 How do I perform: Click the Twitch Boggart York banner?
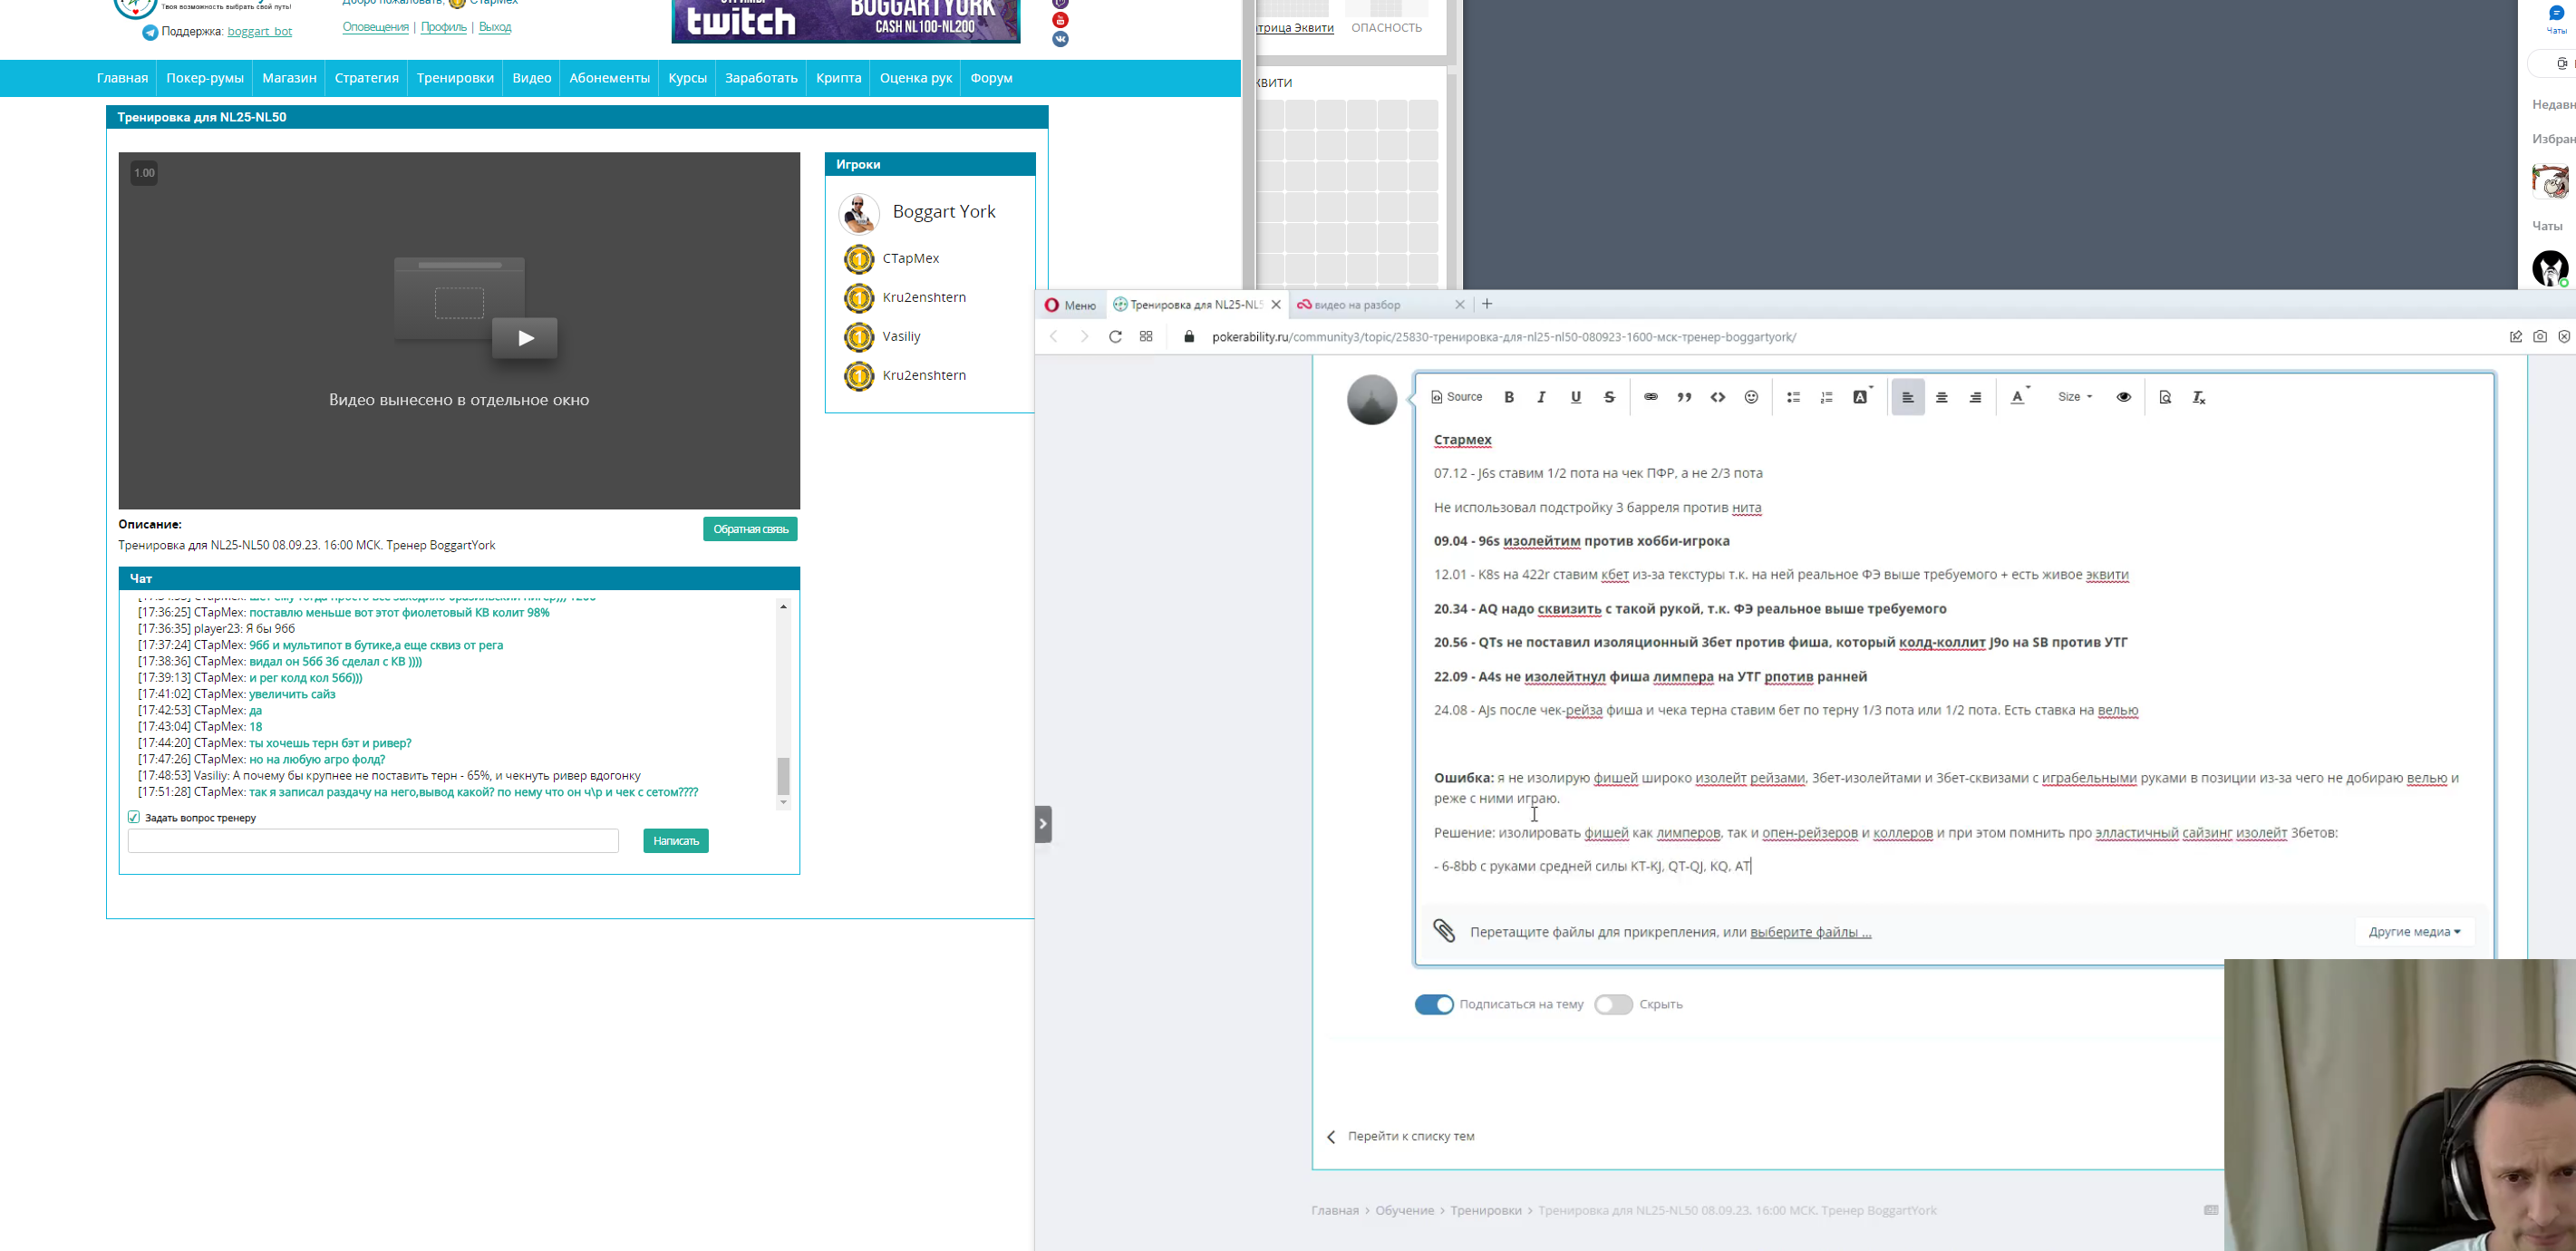846,21
